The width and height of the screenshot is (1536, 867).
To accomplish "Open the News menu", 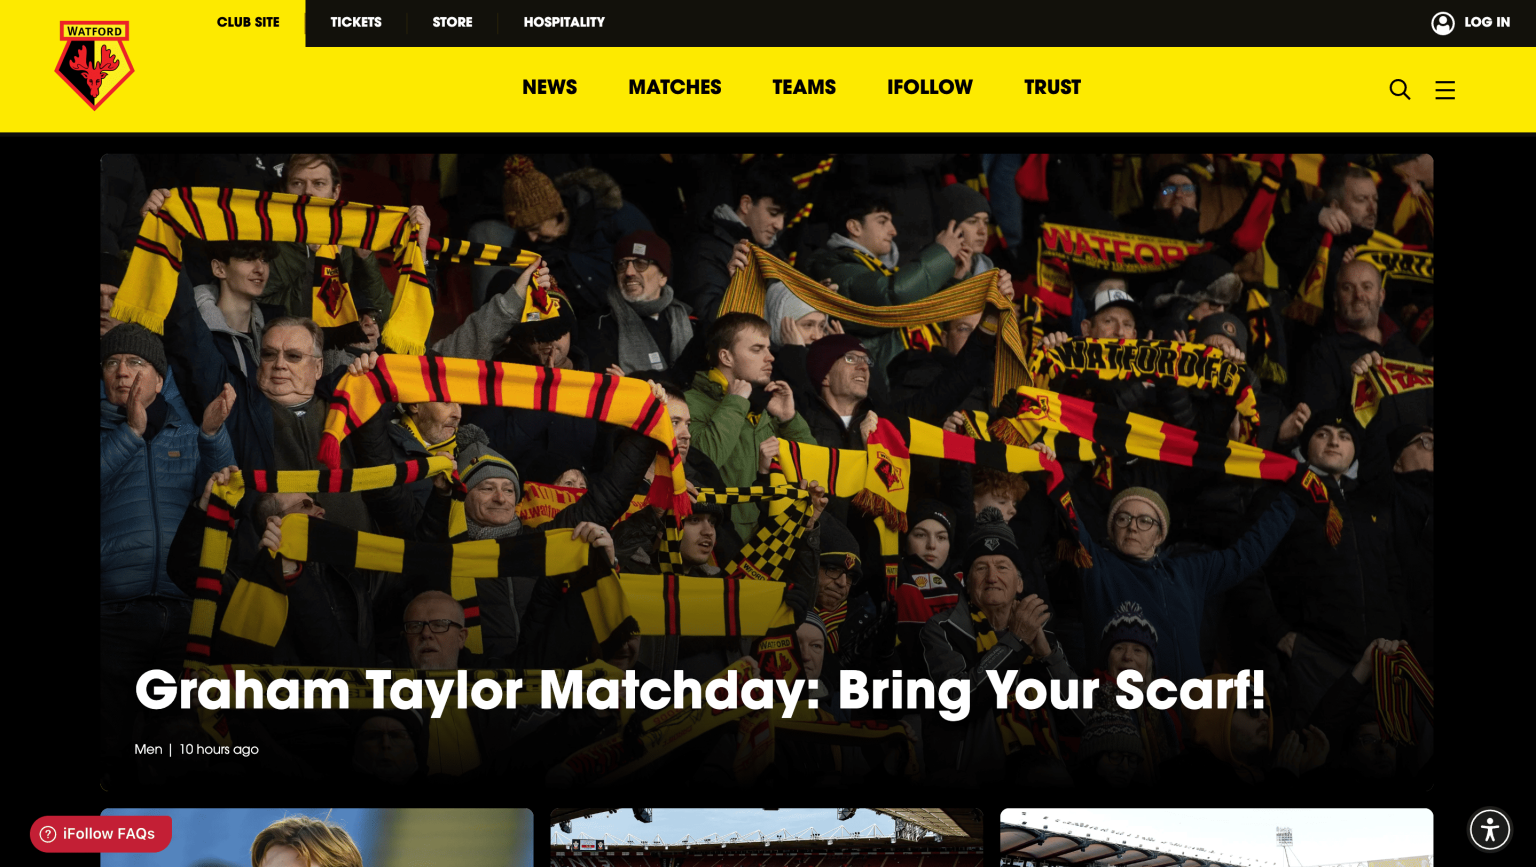I will coord(549,87).
